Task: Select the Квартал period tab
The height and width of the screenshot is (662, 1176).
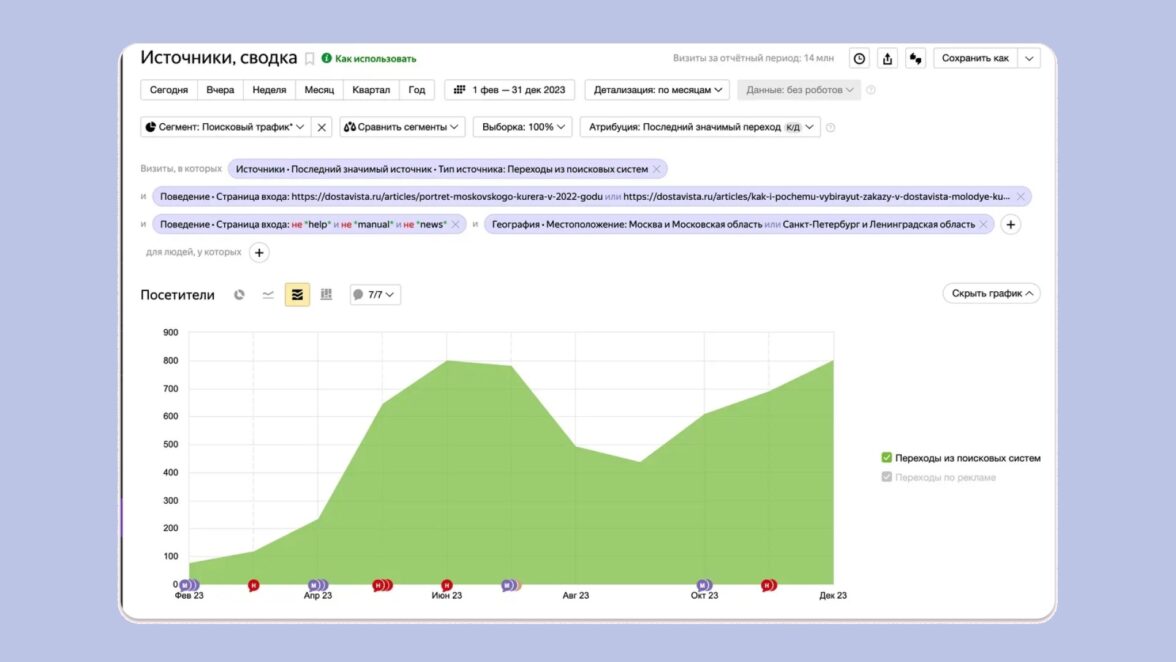Action: click(371, 90)
